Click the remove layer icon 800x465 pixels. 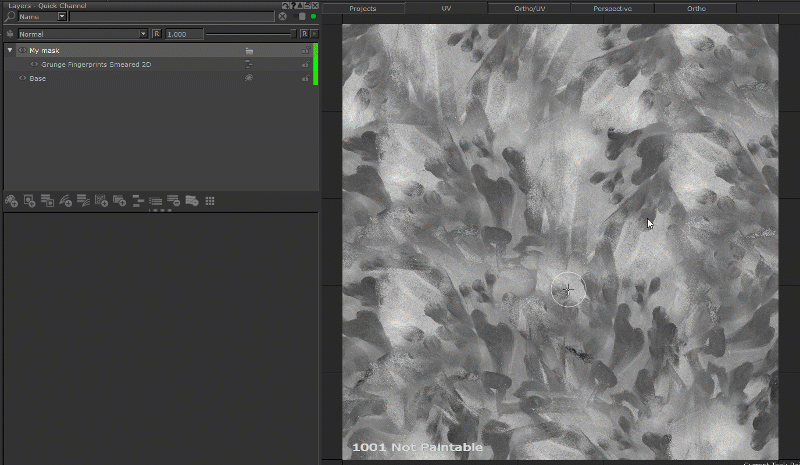click(173, 201)
